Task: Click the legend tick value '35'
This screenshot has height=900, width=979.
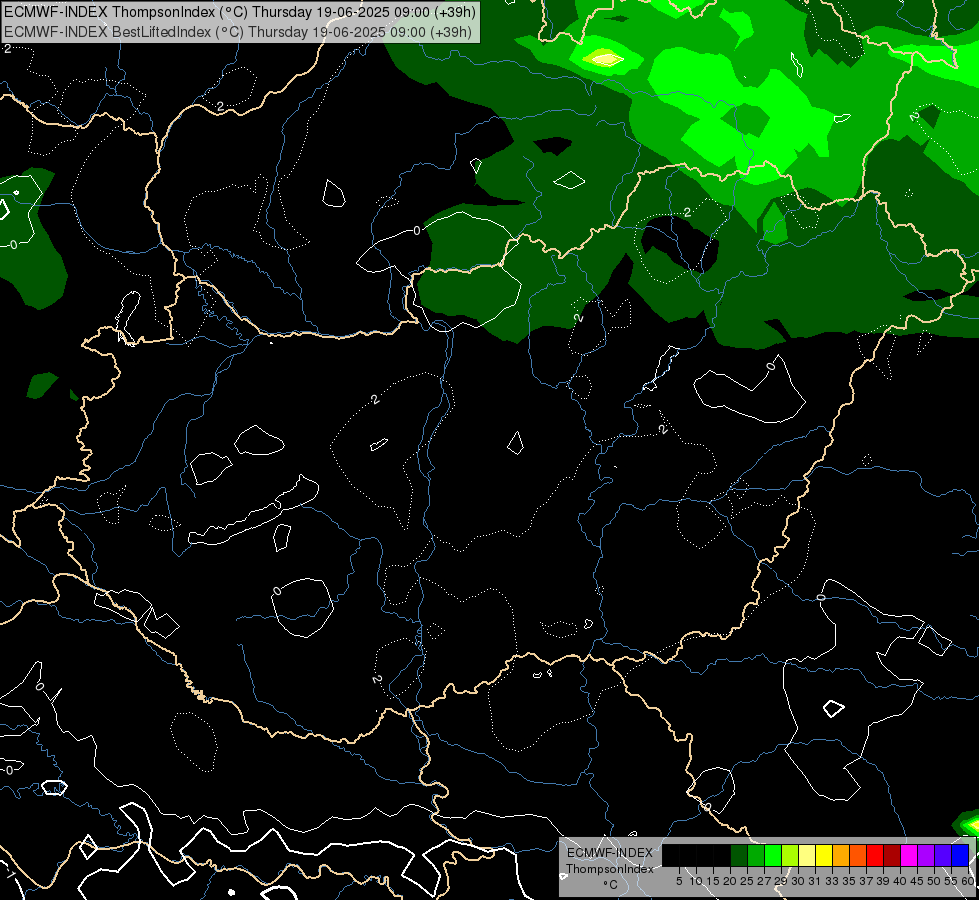Action: (849, 881)
